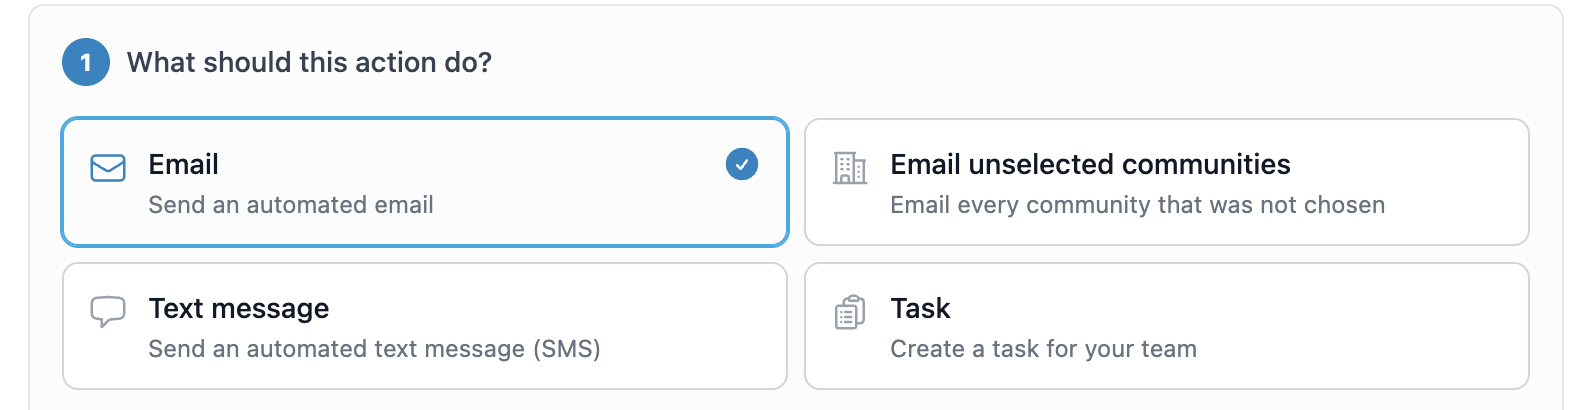
Task: Select the Email action option card
Action: pos(425,182)
